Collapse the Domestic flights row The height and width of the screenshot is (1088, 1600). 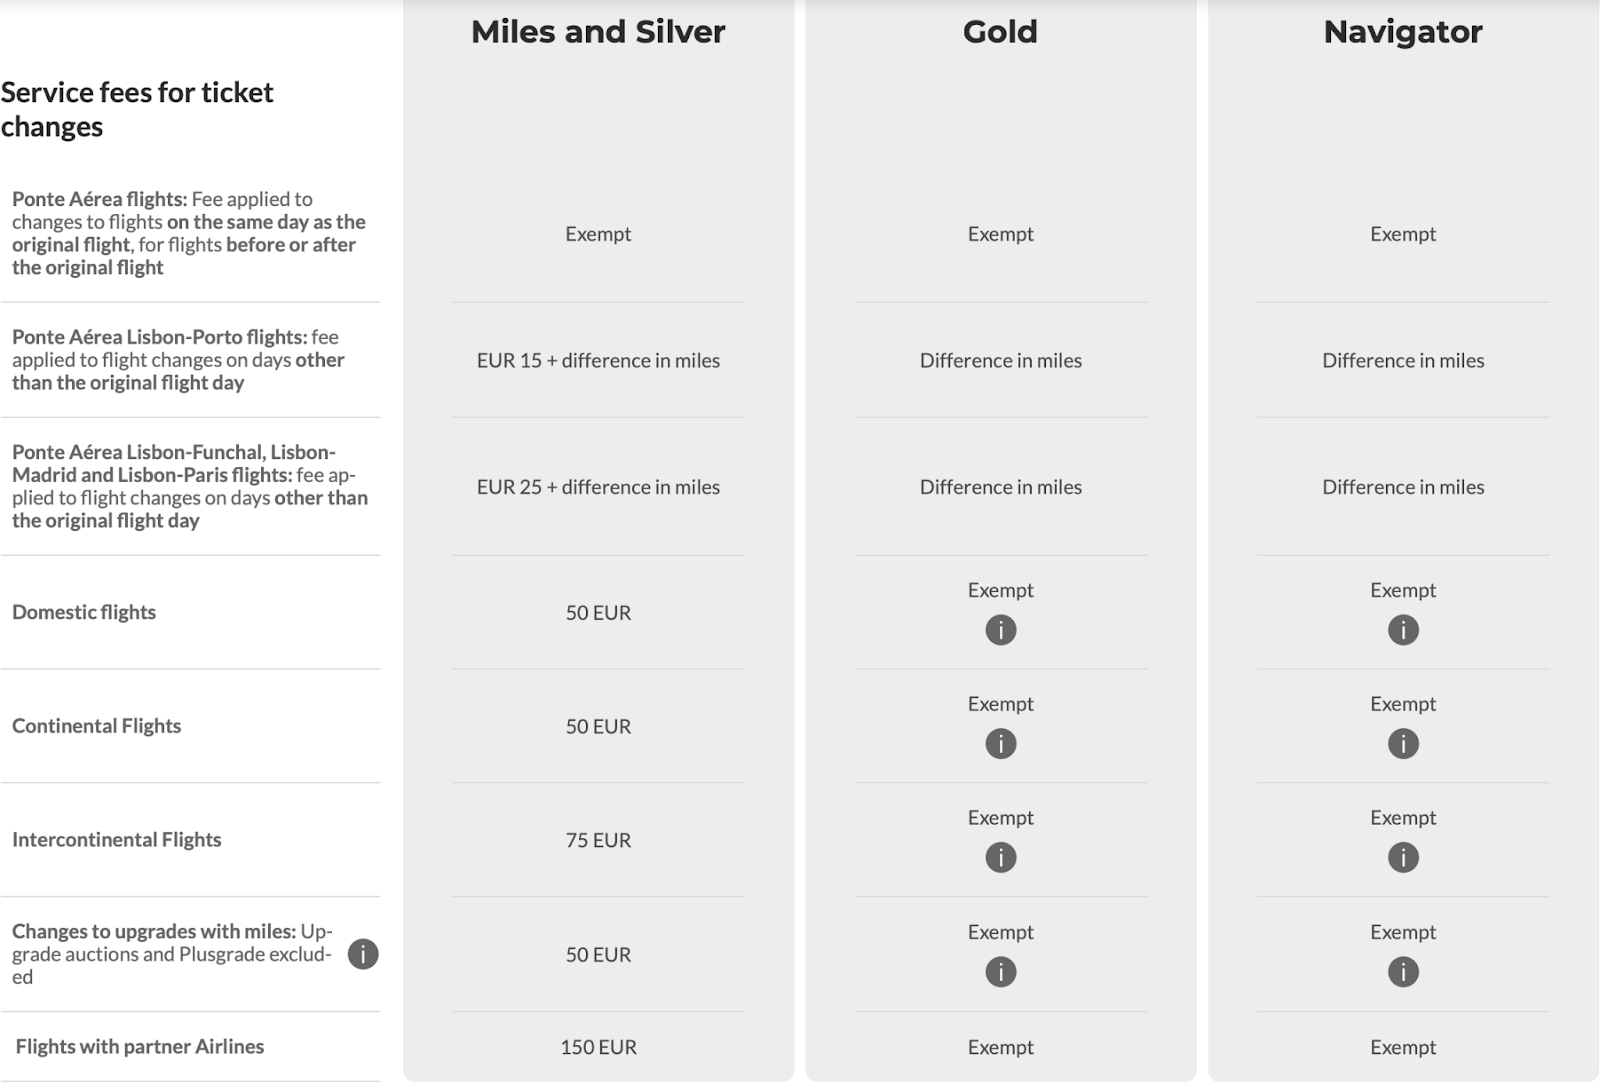tap(84, 612)
